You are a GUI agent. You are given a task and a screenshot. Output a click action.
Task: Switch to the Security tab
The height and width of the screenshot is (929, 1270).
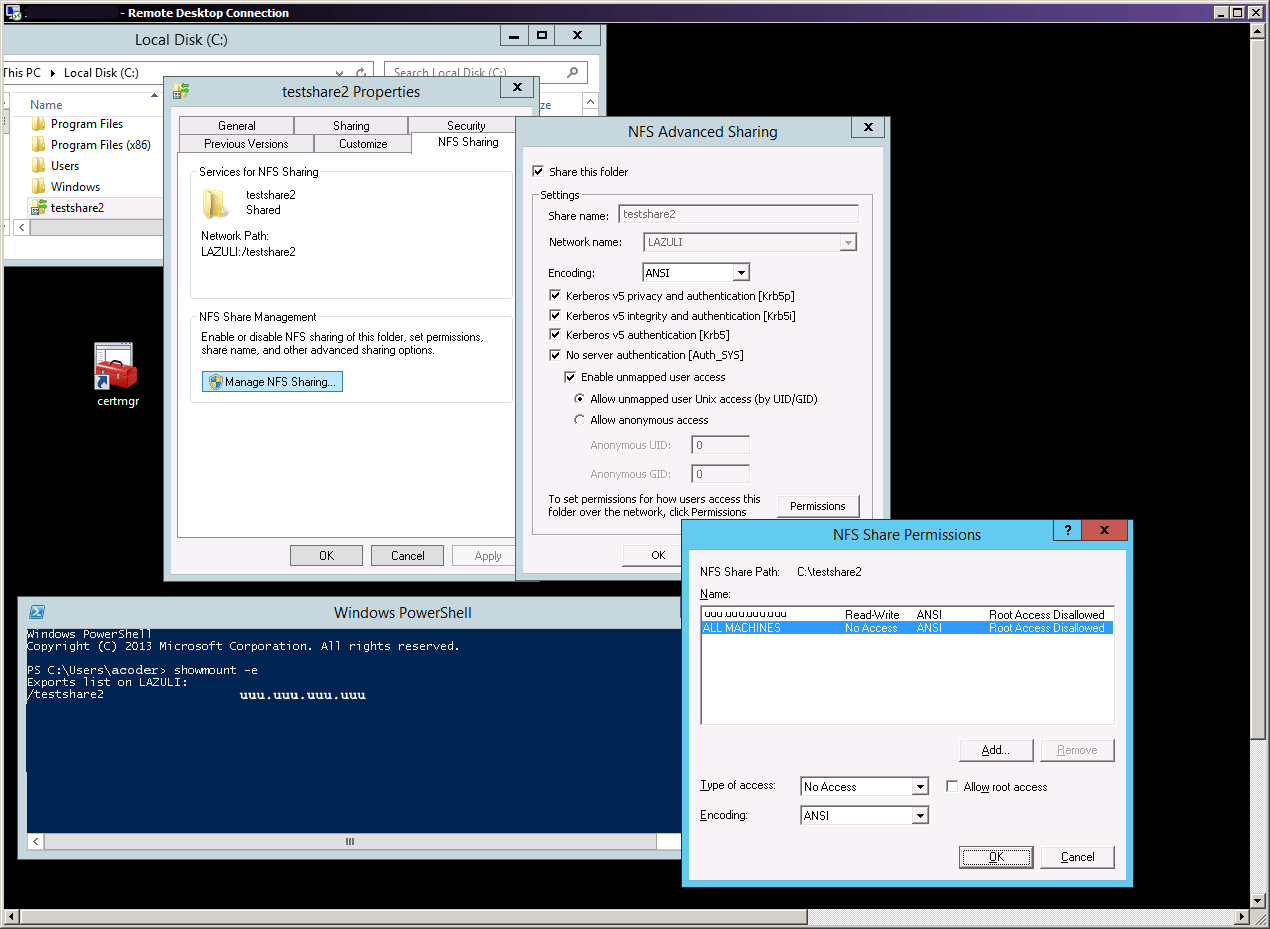(x=466, y=126)
